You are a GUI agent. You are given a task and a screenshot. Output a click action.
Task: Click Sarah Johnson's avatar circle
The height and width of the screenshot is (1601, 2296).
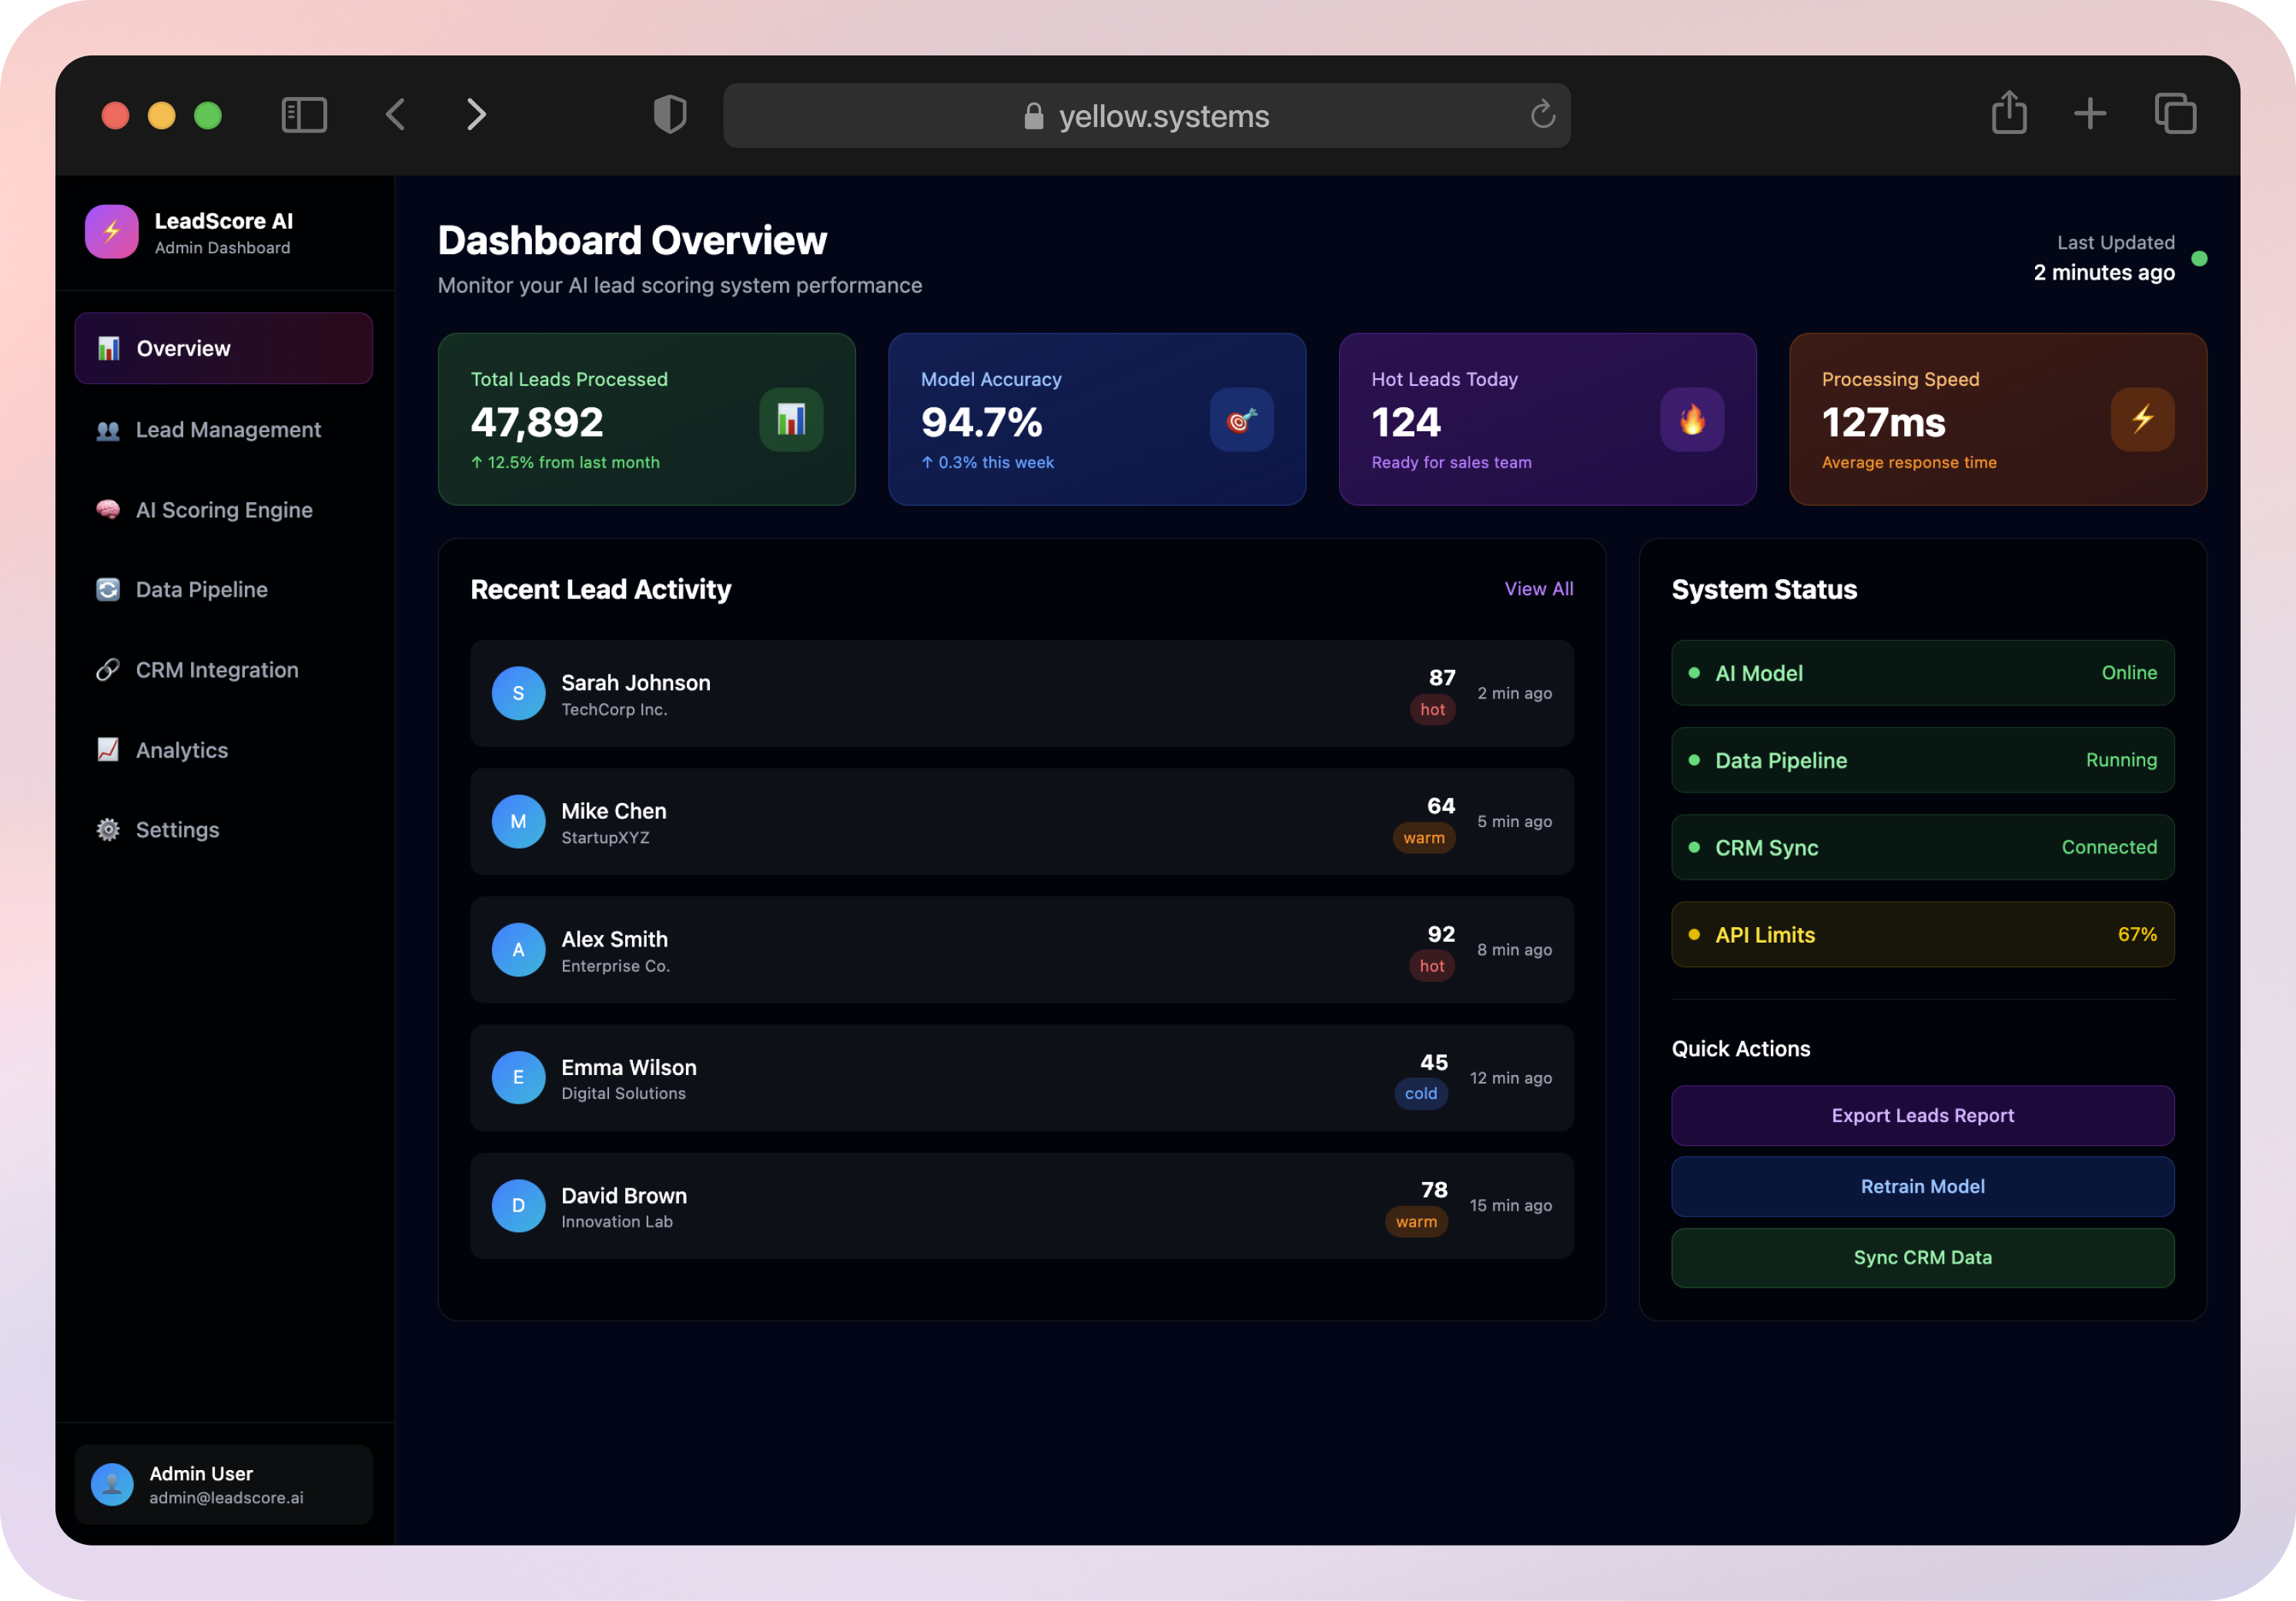(518, 693)
